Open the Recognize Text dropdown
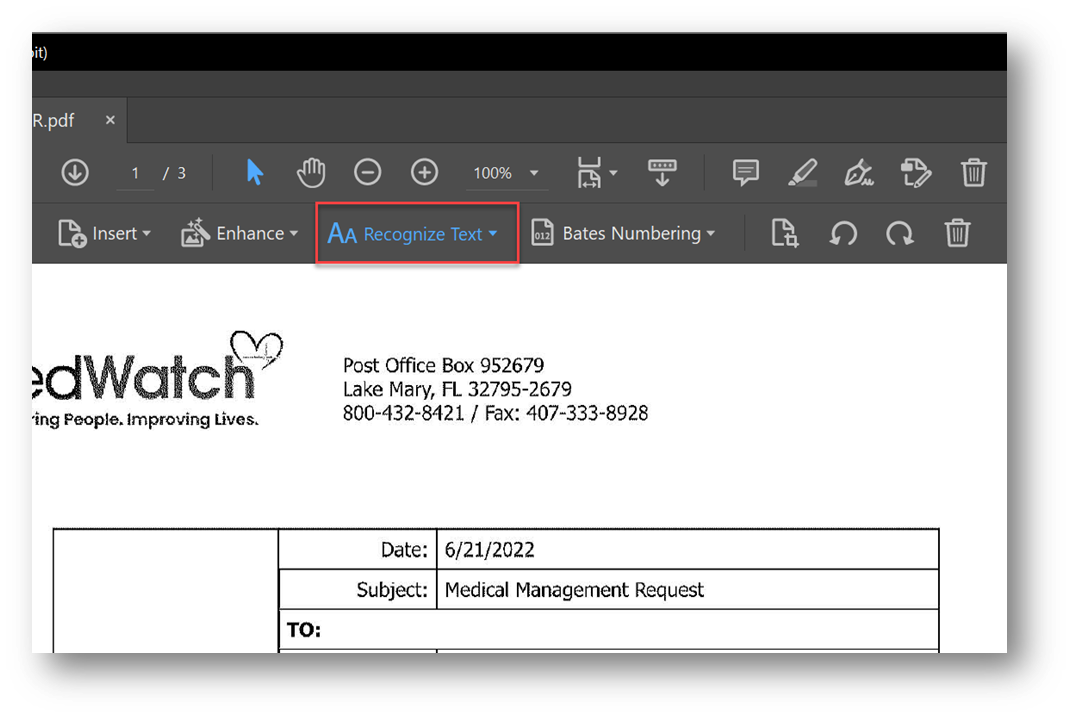The height and width of the screenshot is (718, 1072). click(x=417, y=233)
